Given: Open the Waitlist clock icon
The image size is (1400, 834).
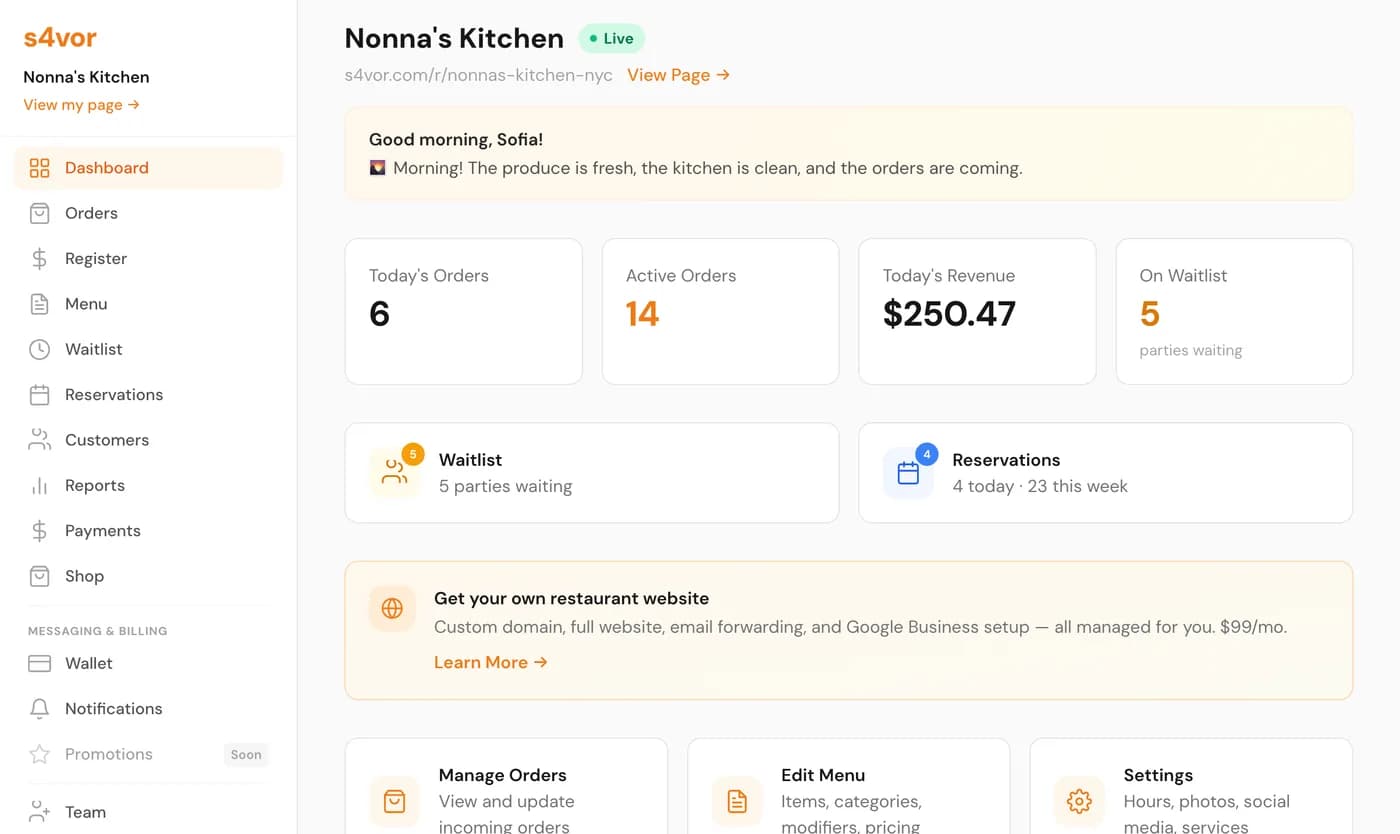Looking at the screenshot, I should (x=40, y=349).
